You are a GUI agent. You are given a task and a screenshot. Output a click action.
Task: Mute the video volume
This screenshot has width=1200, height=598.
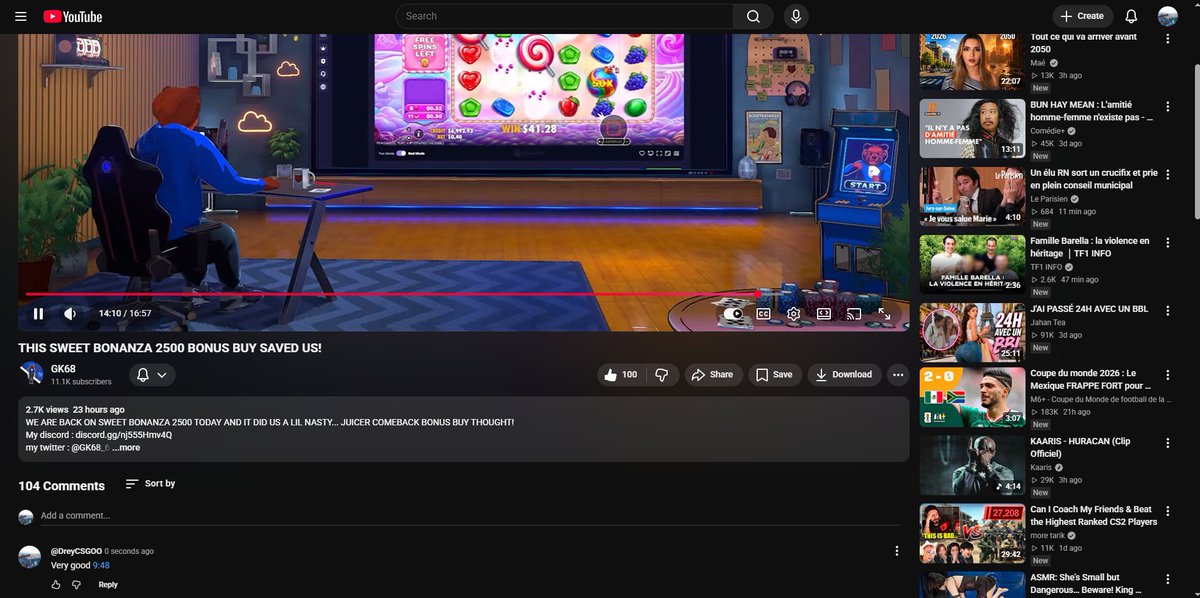pyautogui.click(x=70, y=313)
